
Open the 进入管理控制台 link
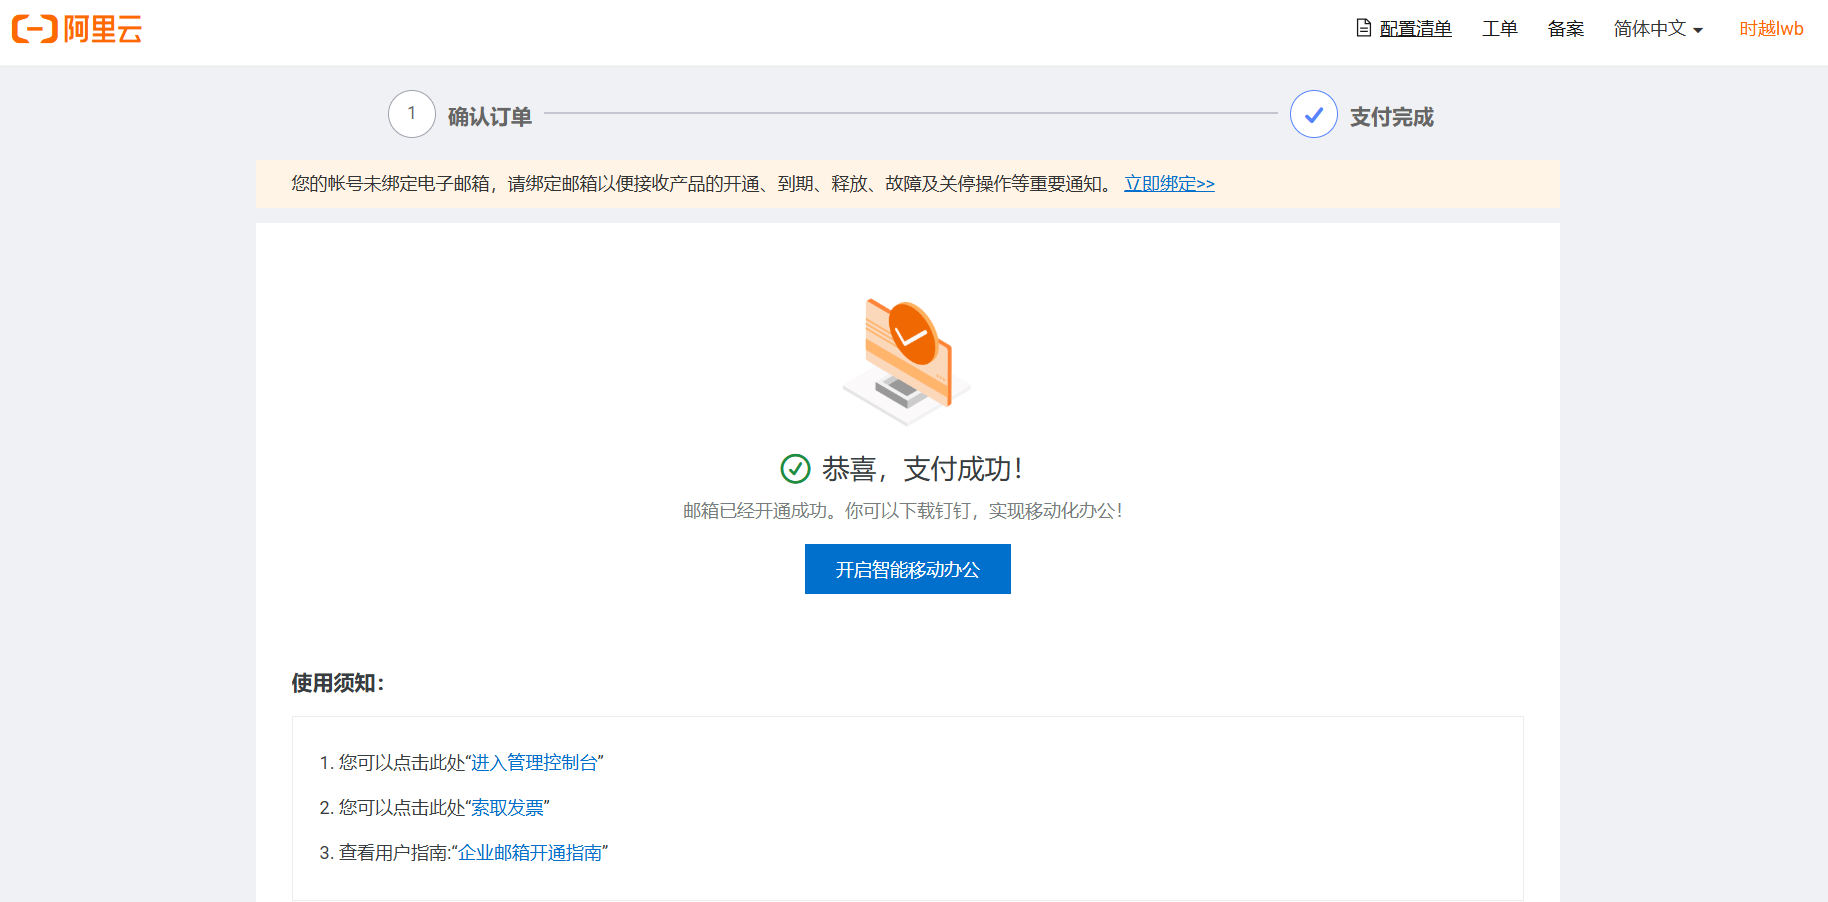[x=534, y=763]
